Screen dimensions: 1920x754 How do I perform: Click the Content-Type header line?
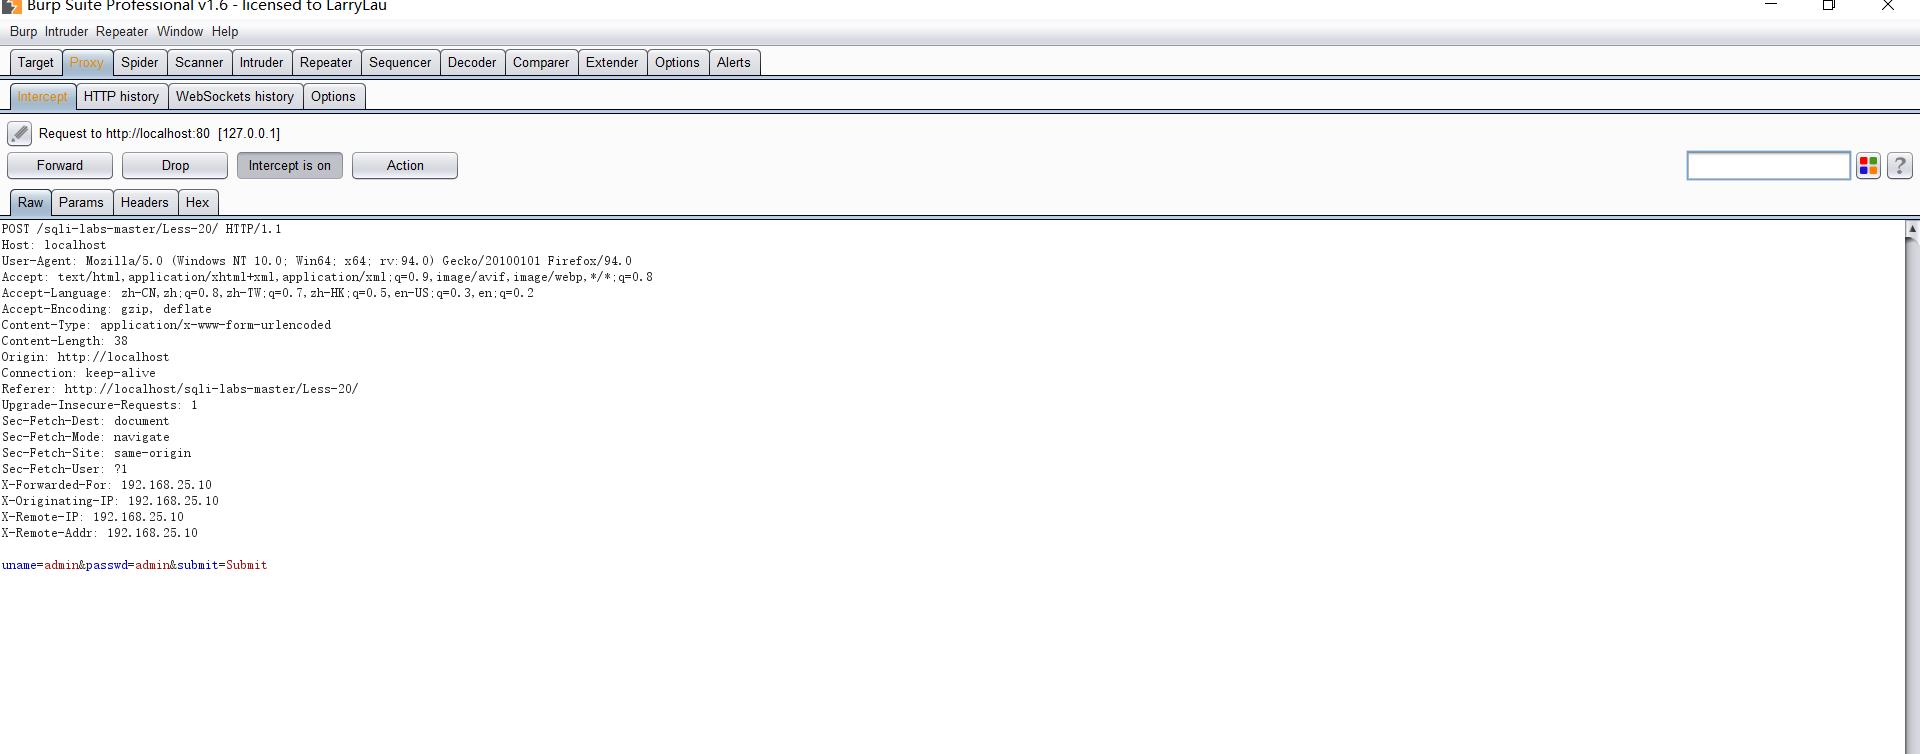click(x=166, y=325)
